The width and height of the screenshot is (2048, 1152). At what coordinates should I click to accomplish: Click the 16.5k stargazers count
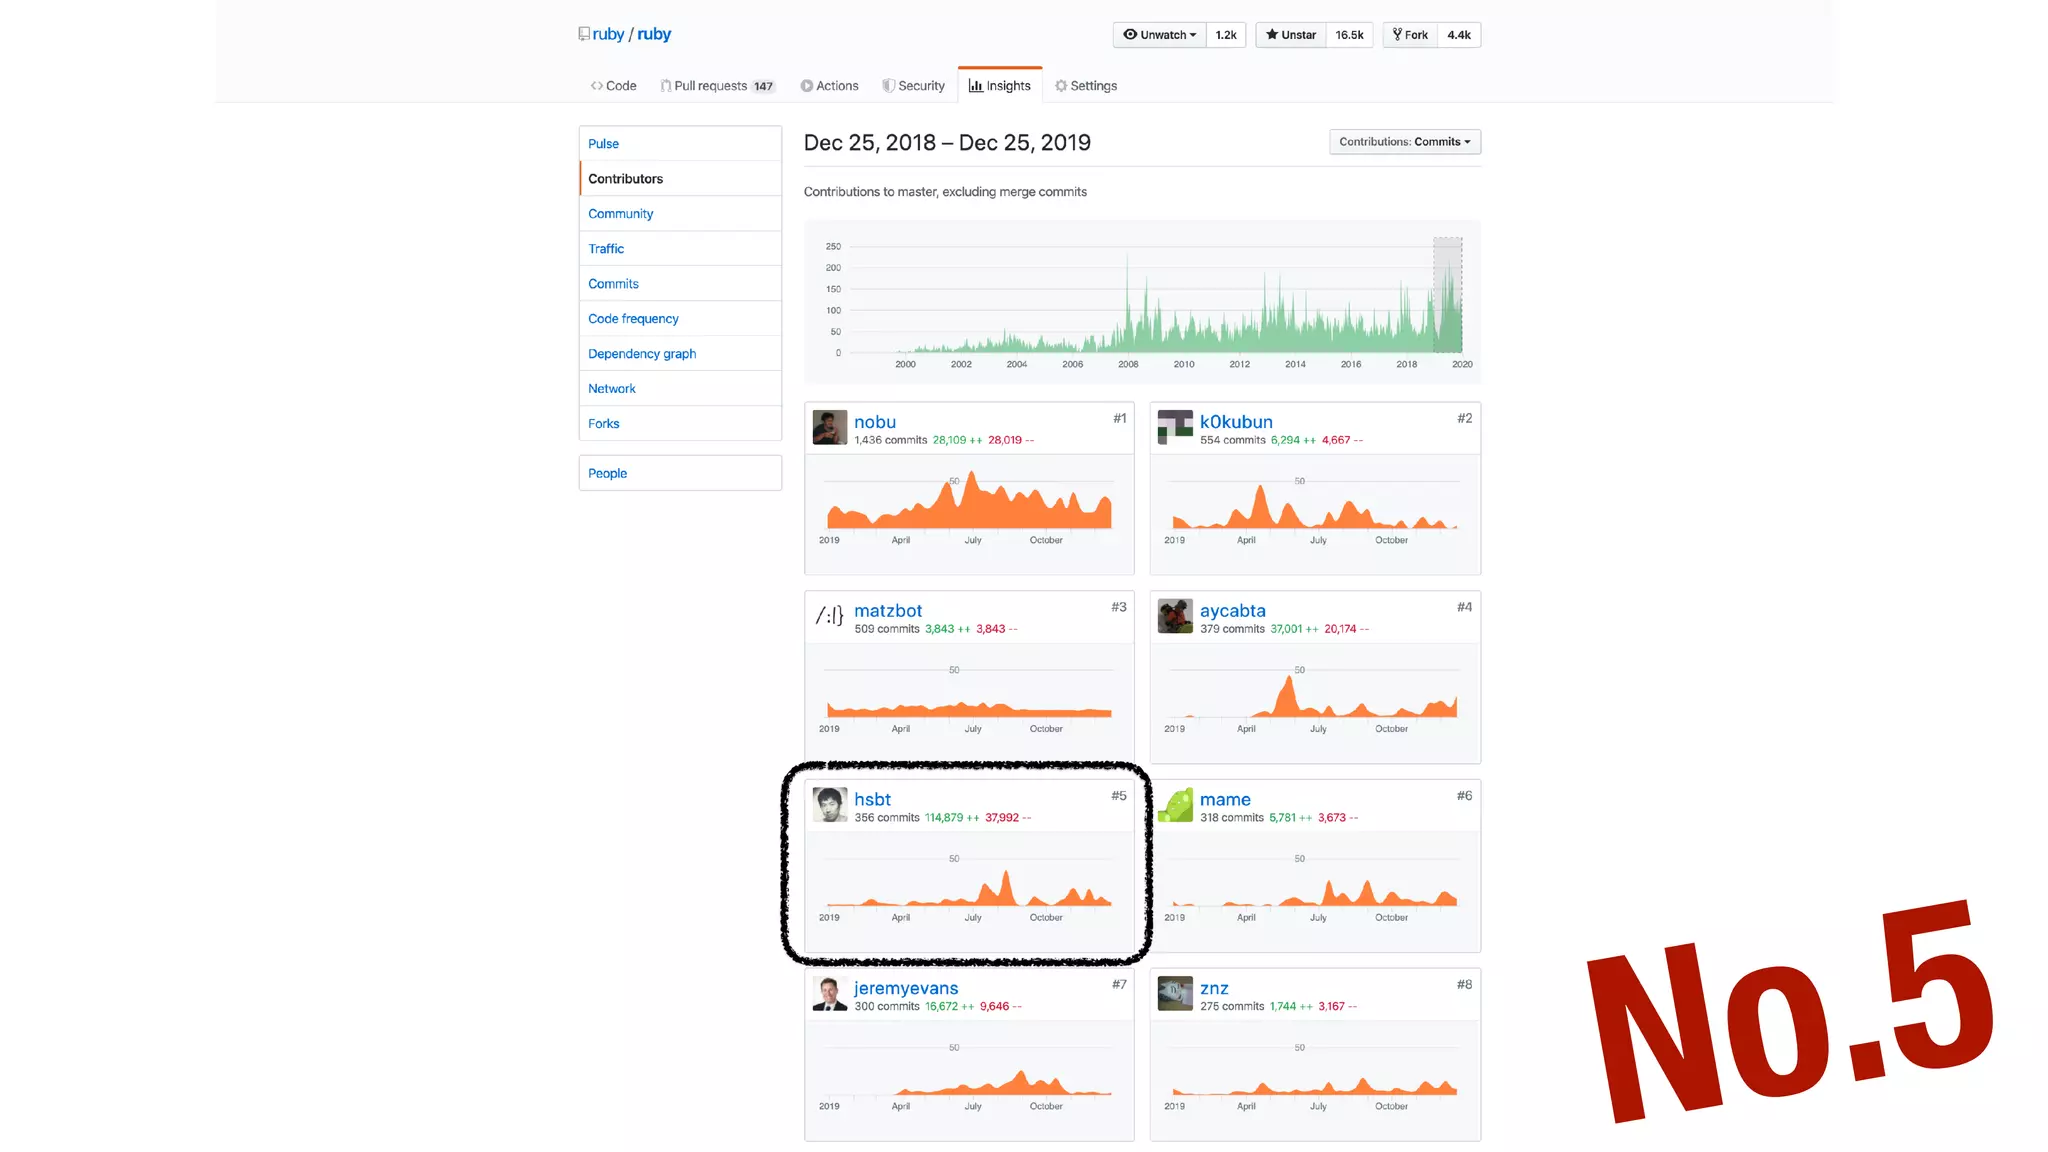(1349, 35)
